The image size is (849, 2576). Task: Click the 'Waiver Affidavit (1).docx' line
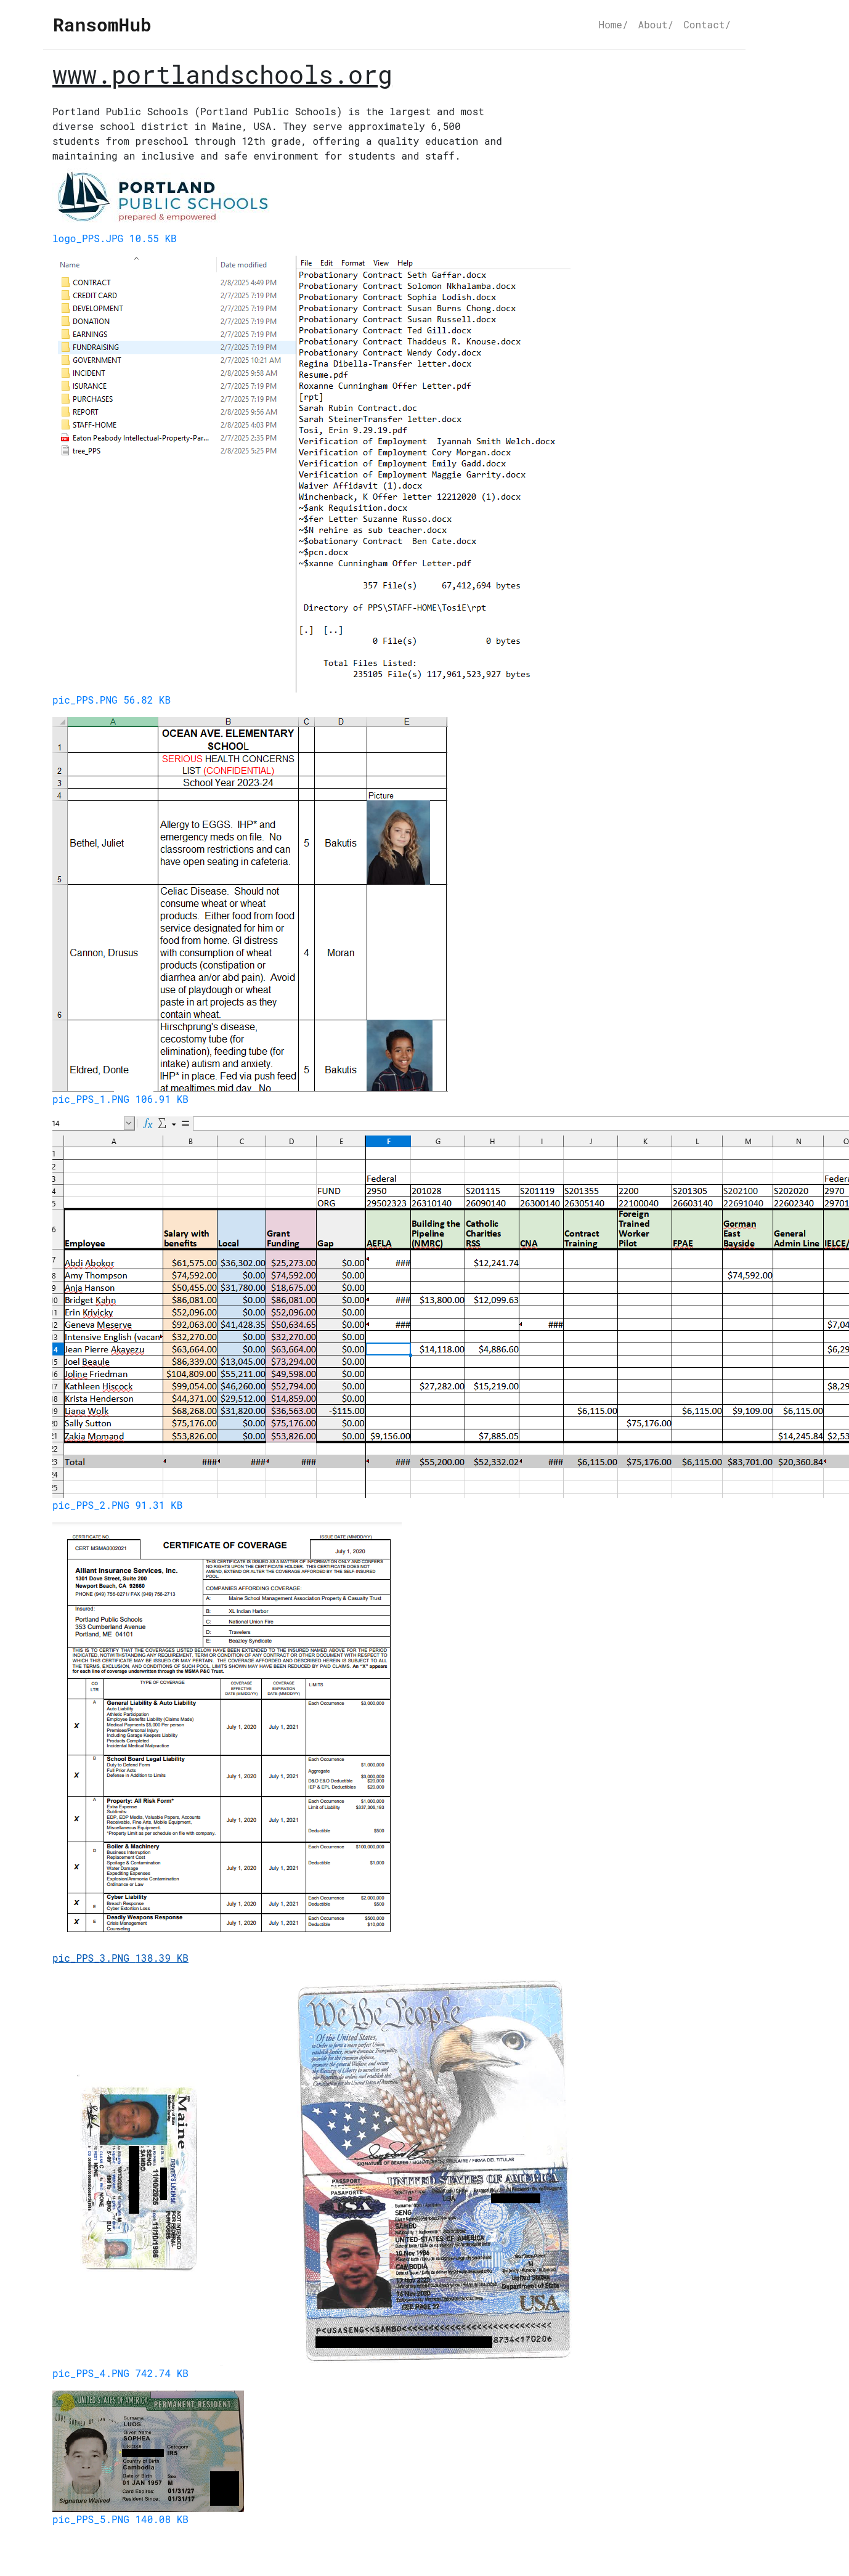coord(360,486)
